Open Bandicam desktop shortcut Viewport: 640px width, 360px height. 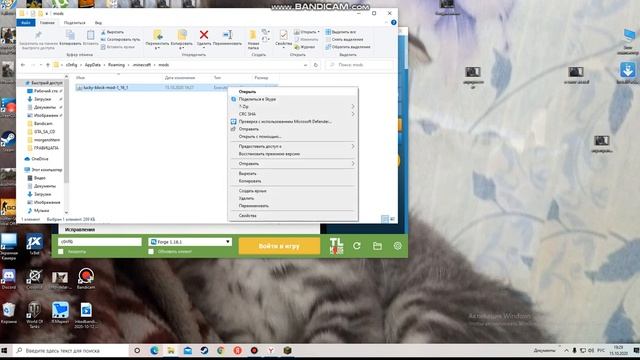[86, 278]
